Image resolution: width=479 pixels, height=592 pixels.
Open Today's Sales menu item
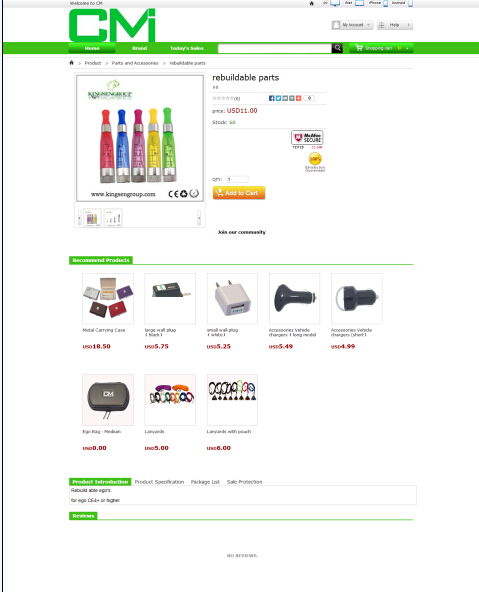(186, 48)
